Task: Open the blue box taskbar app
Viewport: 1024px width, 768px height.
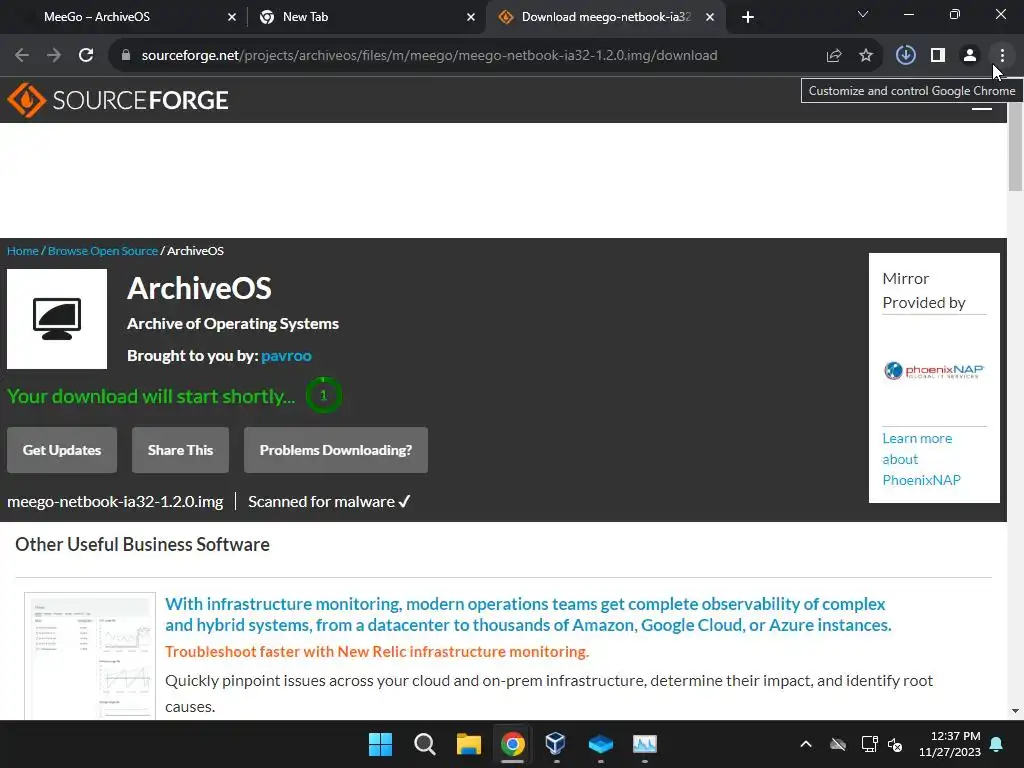Action: coord(600,744)
